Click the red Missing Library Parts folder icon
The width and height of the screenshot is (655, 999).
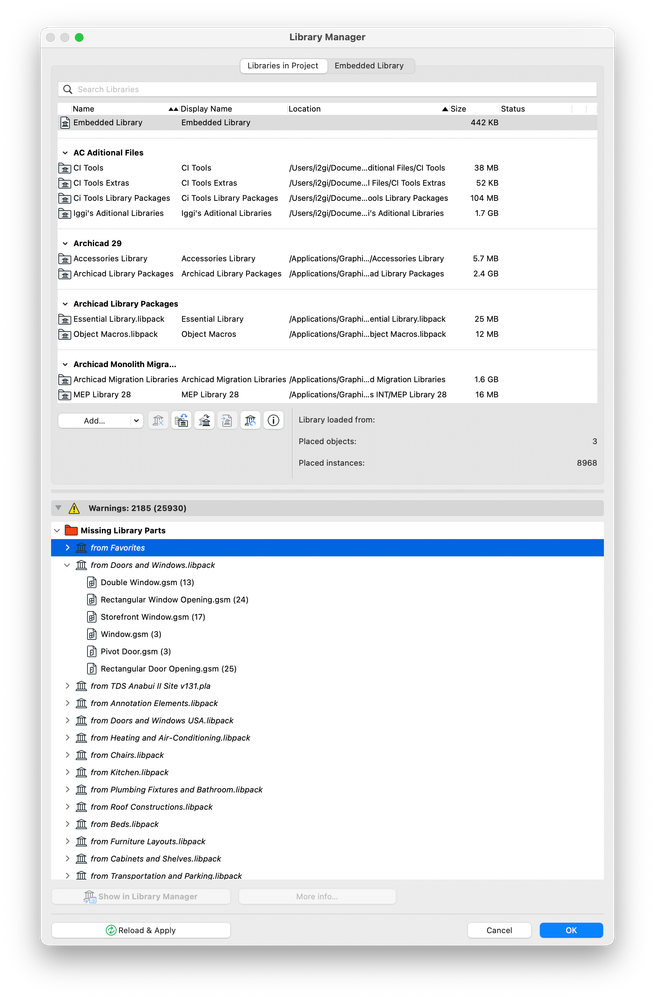click(71, 531)
